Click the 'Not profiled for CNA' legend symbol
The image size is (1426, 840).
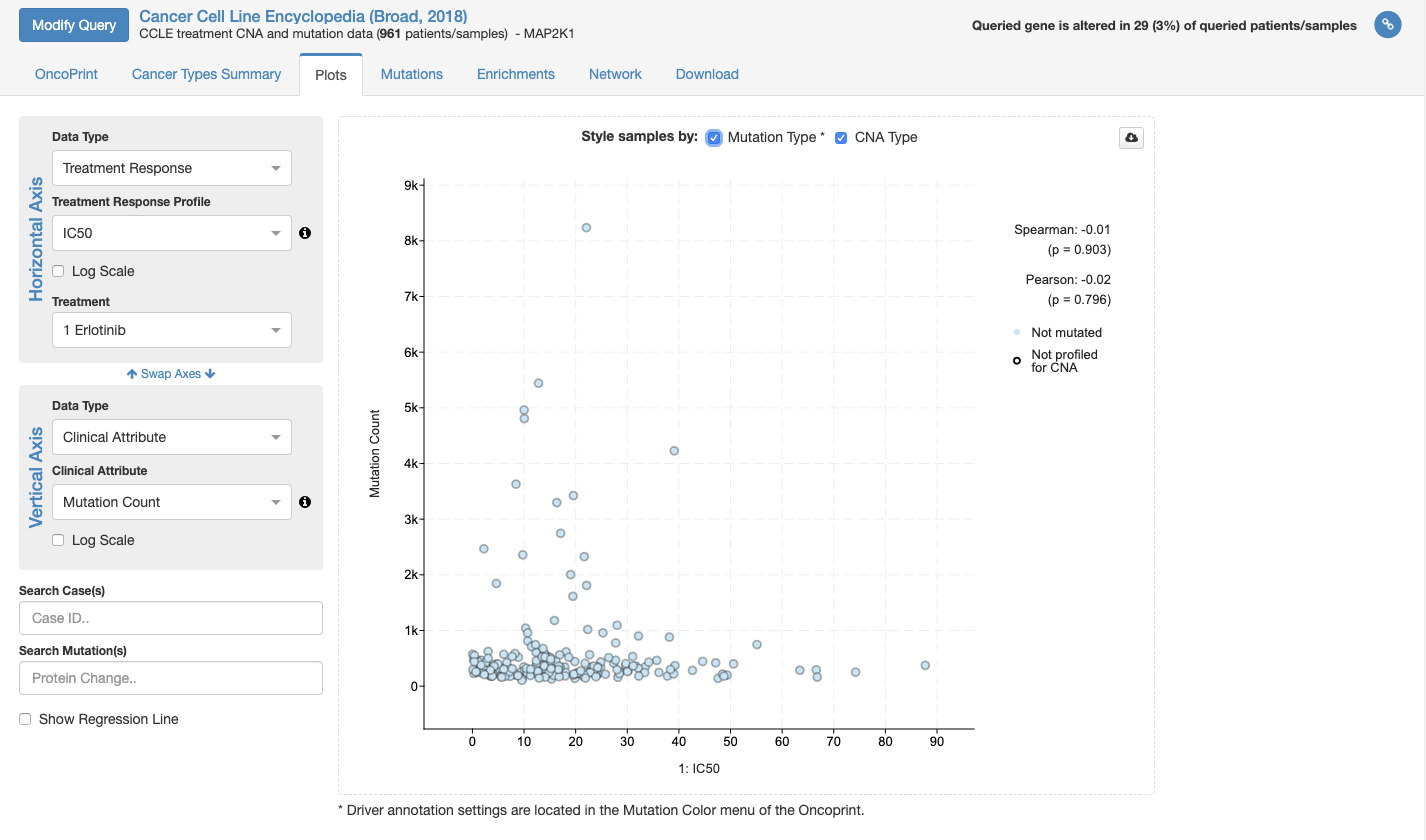(1016, 360)
